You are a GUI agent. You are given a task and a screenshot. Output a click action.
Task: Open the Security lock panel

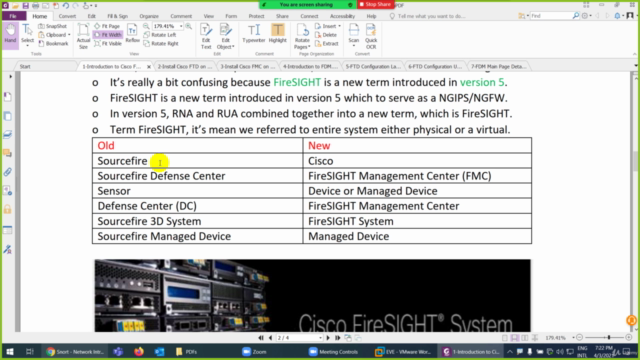7,209
